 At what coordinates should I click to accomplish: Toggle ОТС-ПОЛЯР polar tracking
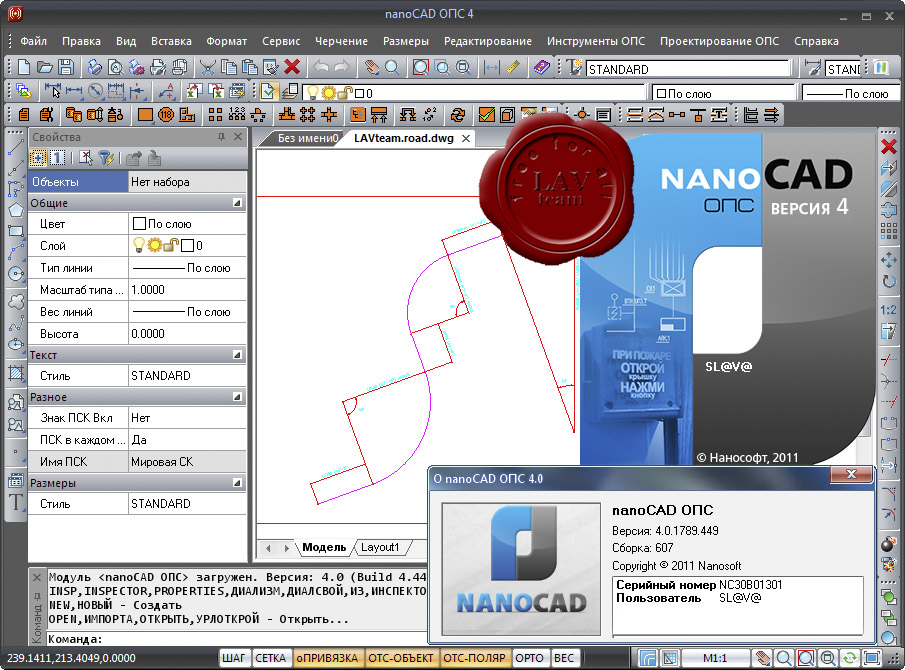tap(474, 658)
